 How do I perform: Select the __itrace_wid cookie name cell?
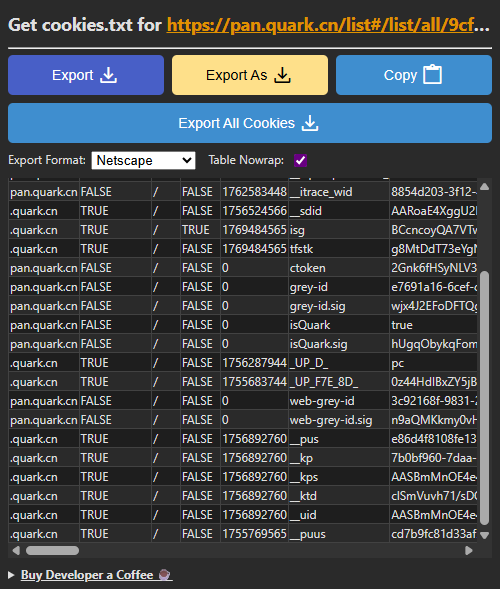pyautogui.click(x=339, y=192)
